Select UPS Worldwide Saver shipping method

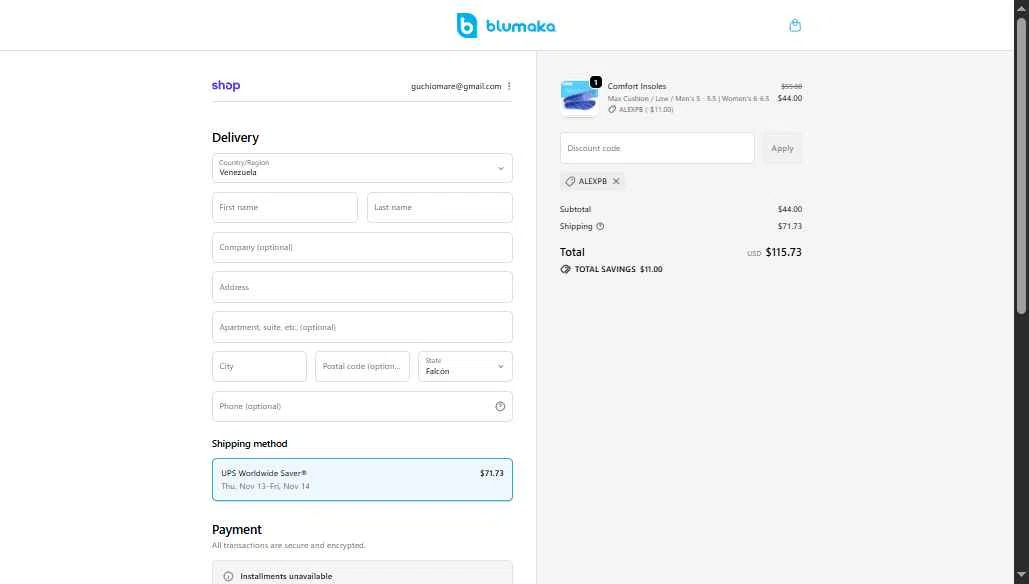[x=362, y=480]
